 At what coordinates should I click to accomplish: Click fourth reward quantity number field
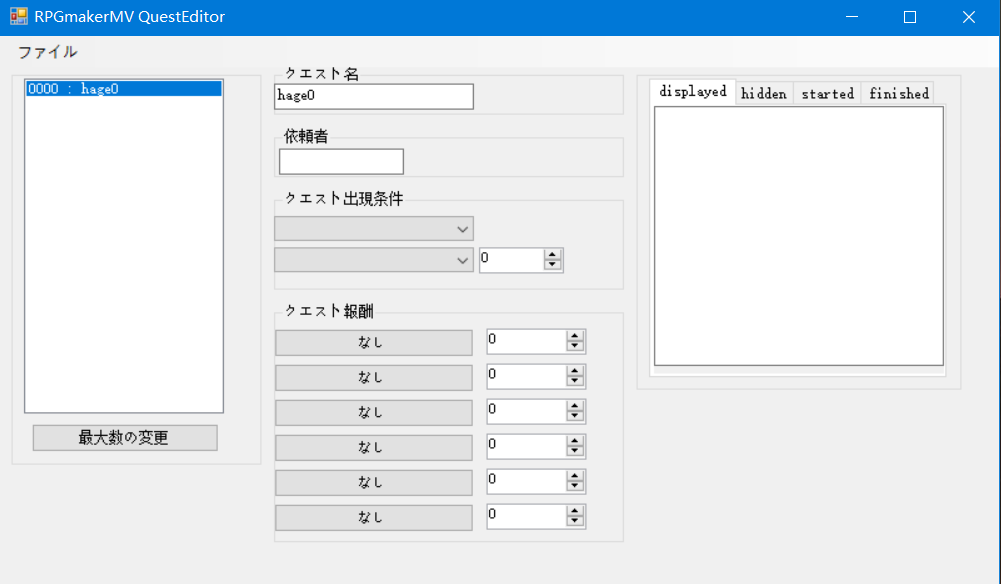coord(527,447)
